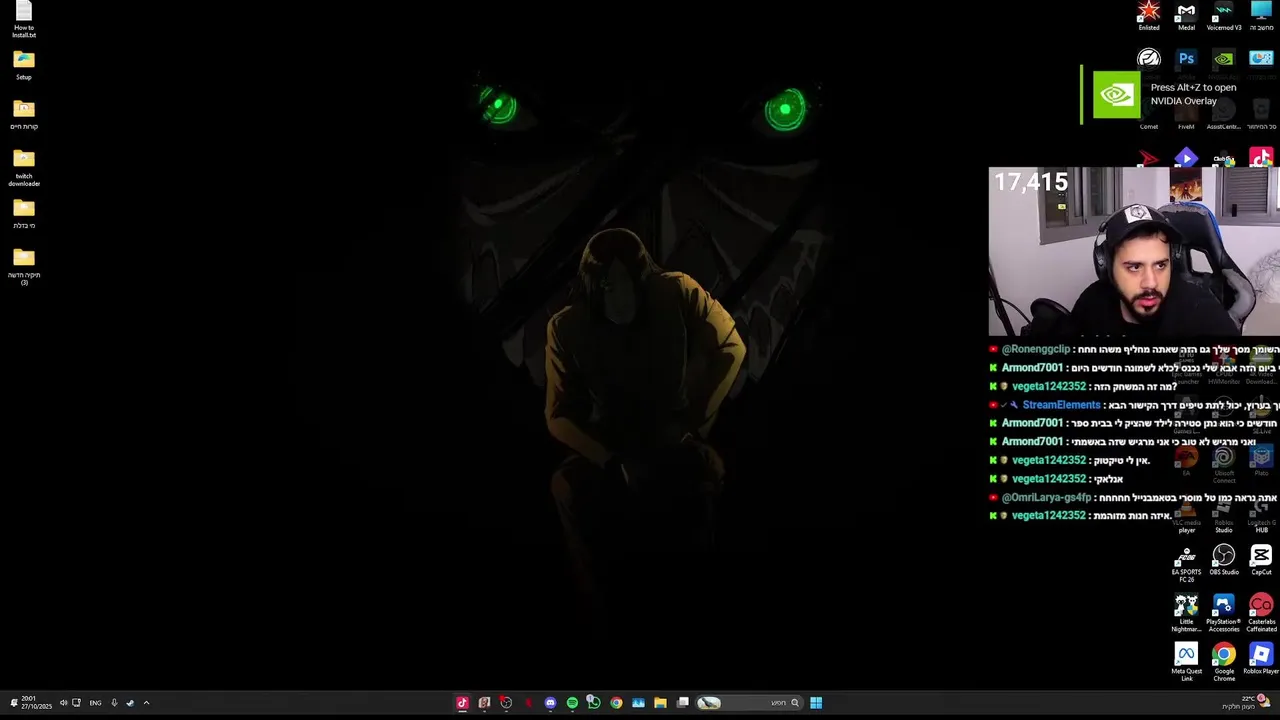Viewport: 1280px width, 720px height.
Task: Select the תיקיה חדשה (3) folder
Action: tap(24, 267)
